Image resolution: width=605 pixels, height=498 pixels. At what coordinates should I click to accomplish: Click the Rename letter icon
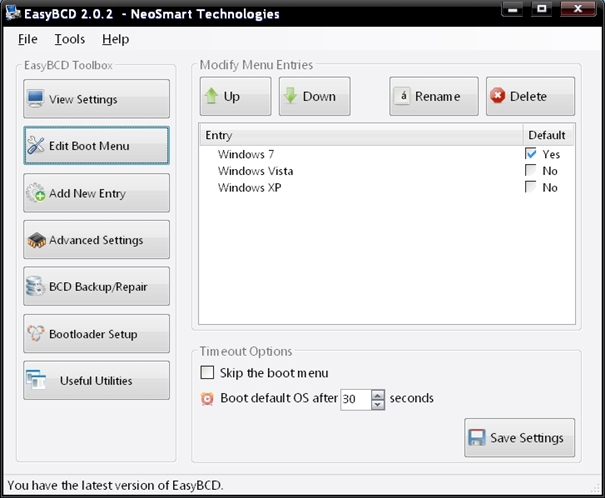click(402, 96)
